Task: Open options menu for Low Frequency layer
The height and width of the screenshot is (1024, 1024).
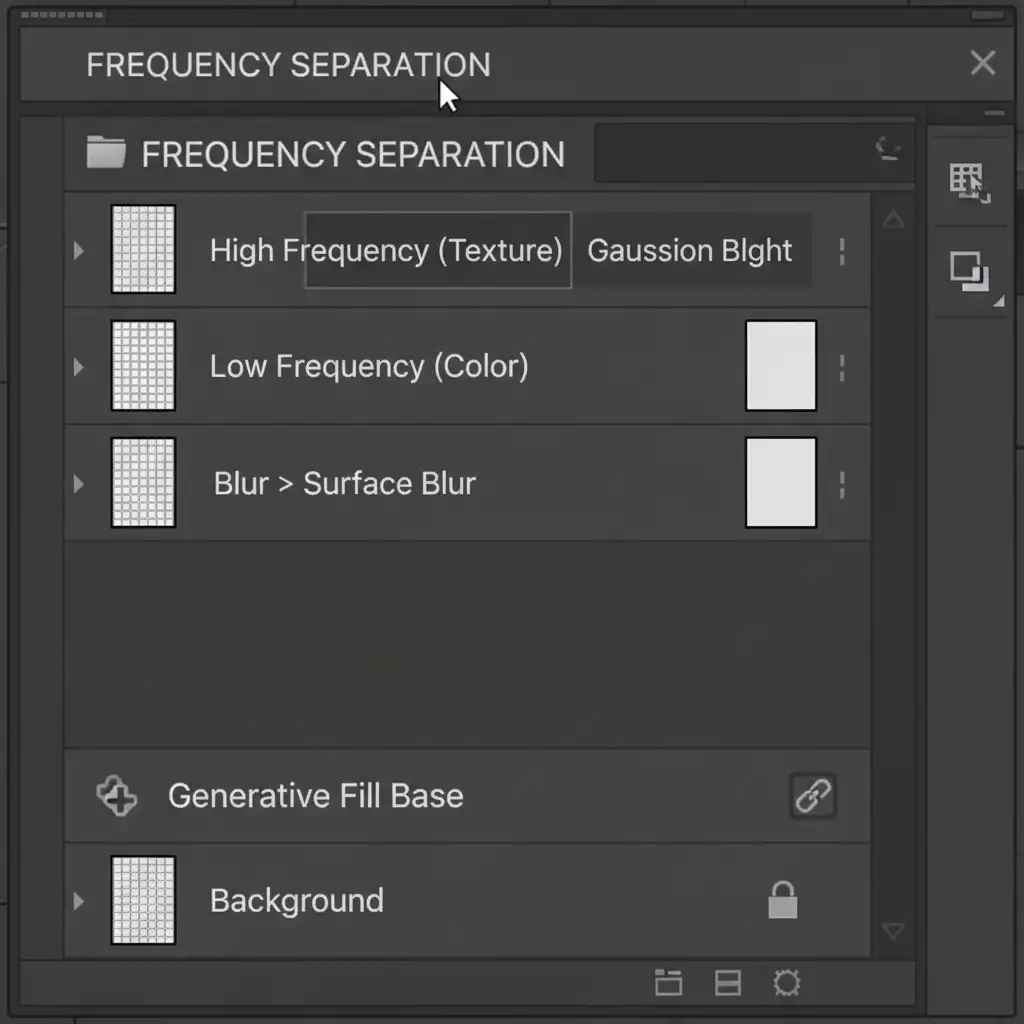Action: point(842,367)
